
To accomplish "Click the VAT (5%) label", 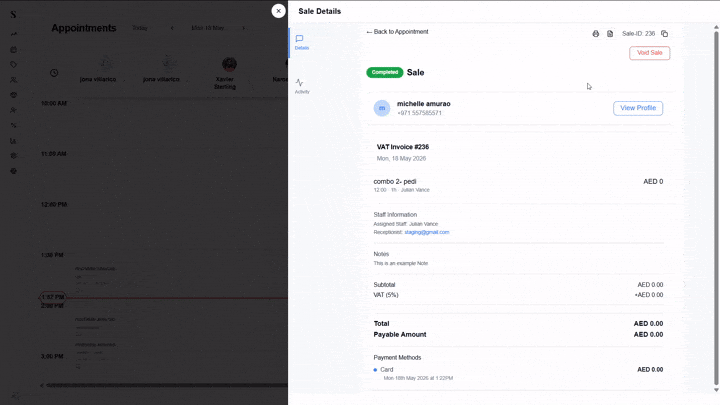I will pos(386,295).
